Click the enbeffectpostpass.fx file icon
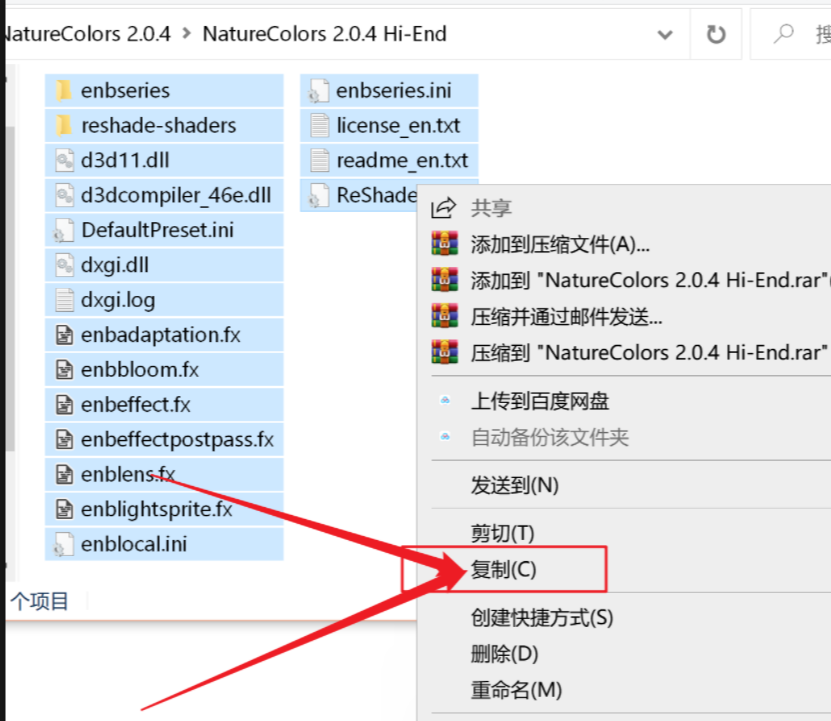Image resolution: width=831 pixels, height=721 pixels. pyautogui.click(x=64, y=439)
